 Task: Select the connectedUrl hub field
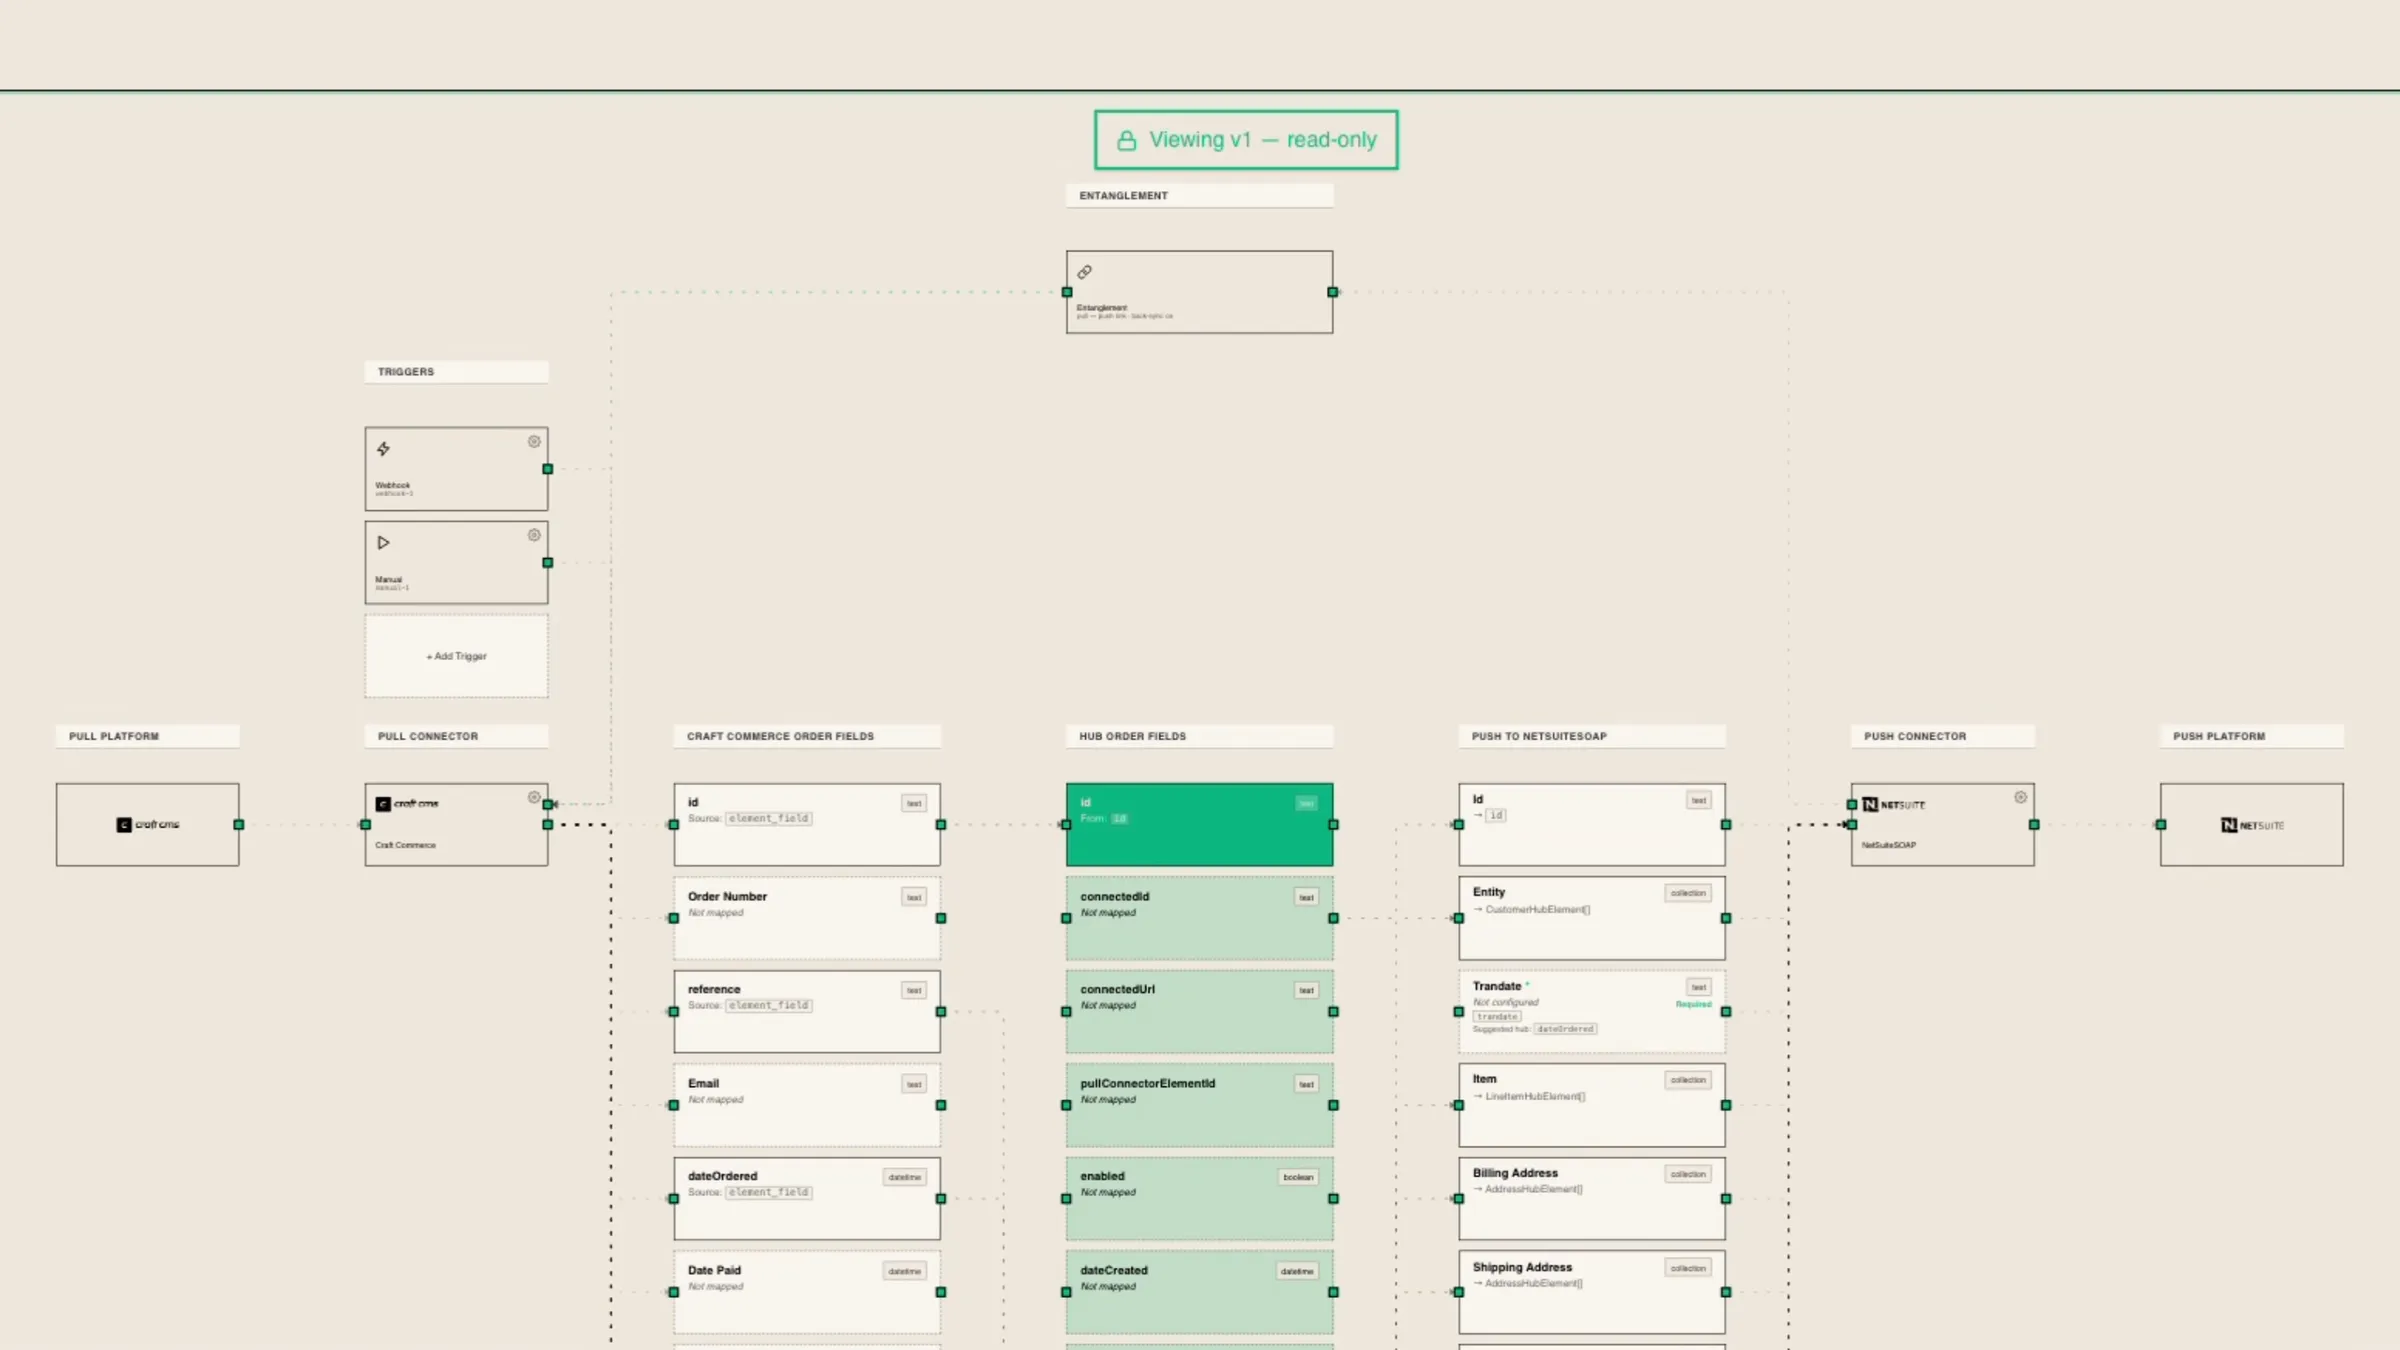click(x=1199, y=1011)
